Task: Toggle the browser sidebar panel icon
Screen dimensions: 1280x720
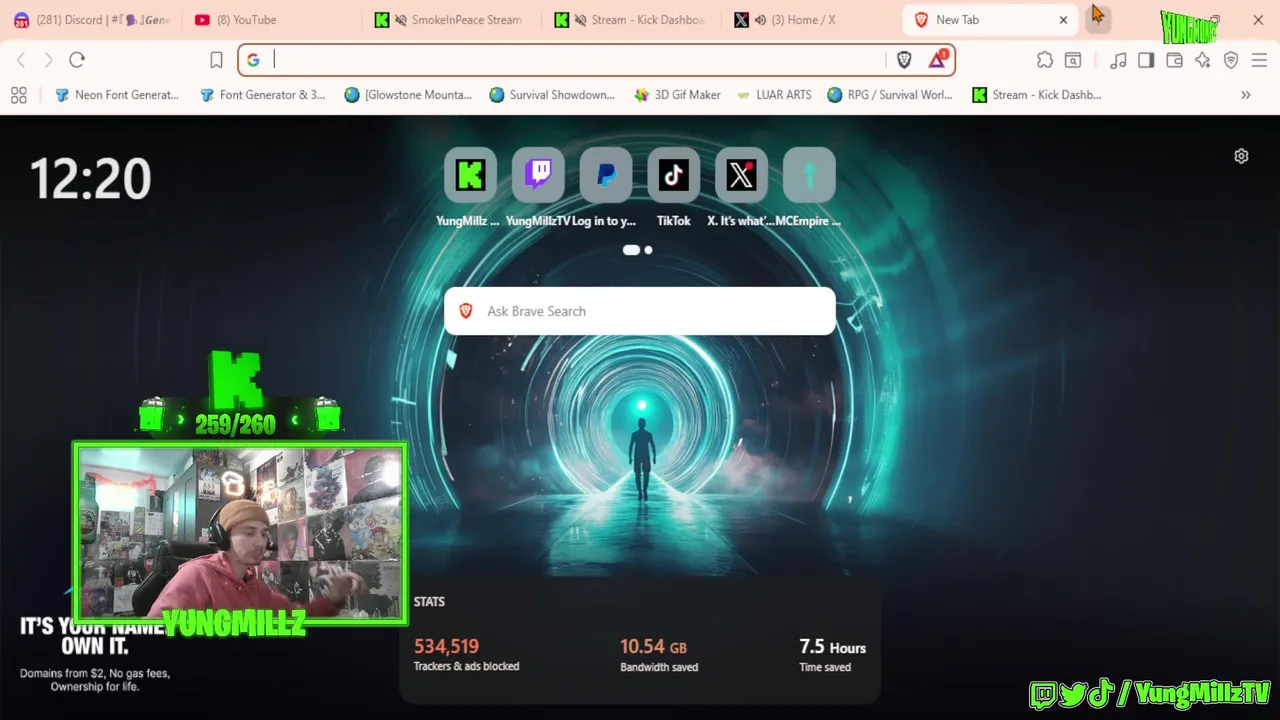Action: pos(1146,60)
